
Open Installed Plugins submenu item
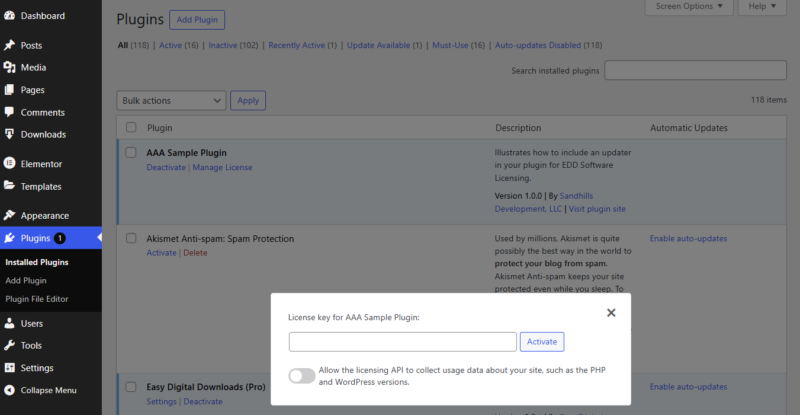(37, 262)
